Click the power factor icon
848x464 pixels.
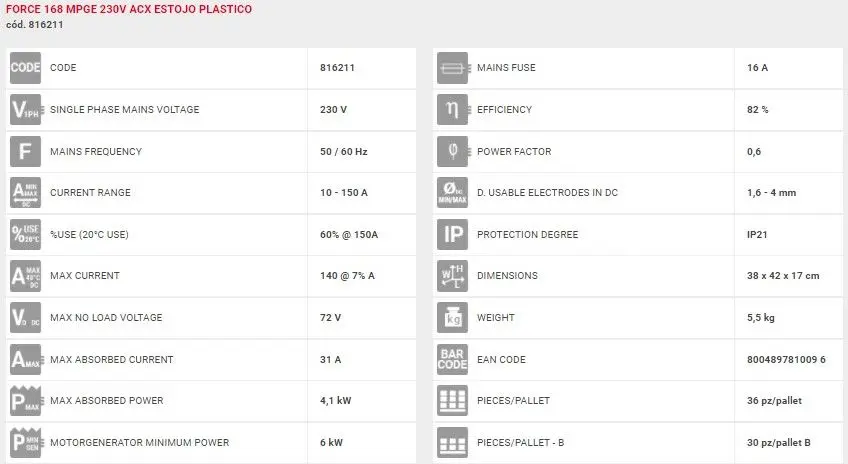453,152
